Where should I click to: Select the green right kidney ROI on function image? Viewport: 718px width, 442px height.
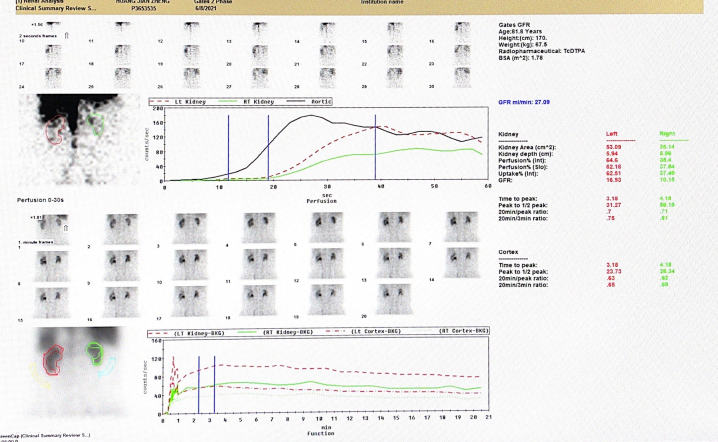pyautogui.click(x=95, y=354)
